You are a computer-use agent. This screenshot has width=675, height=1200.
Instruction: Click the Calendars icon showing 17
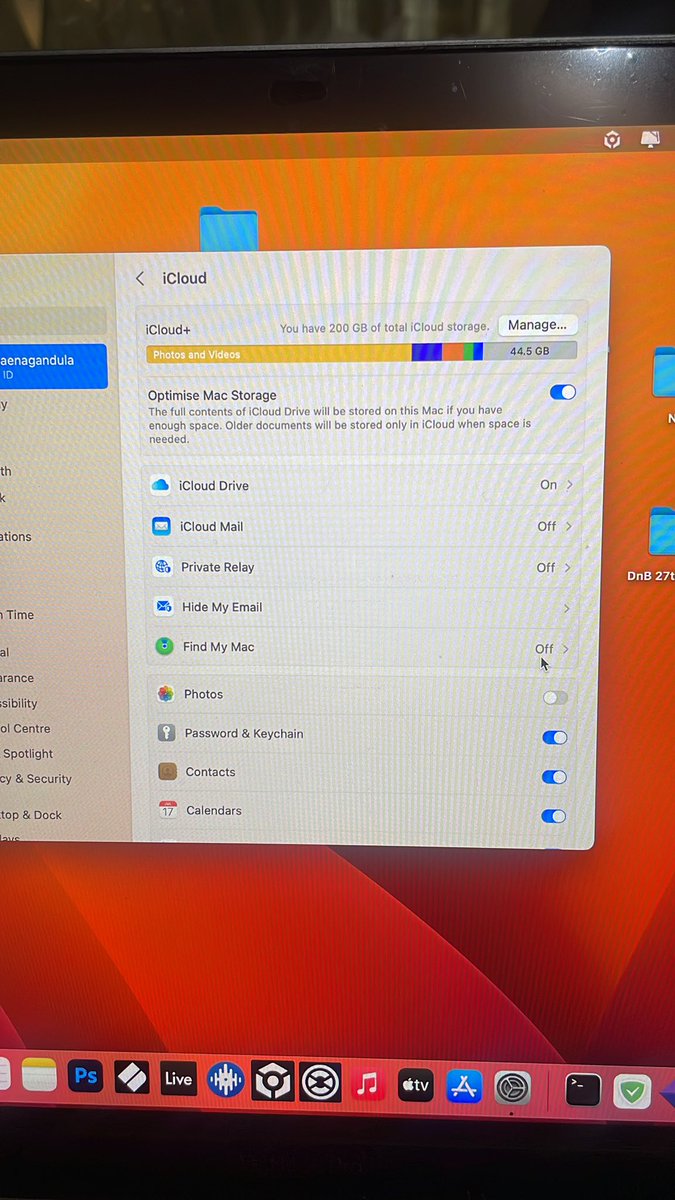168,810
